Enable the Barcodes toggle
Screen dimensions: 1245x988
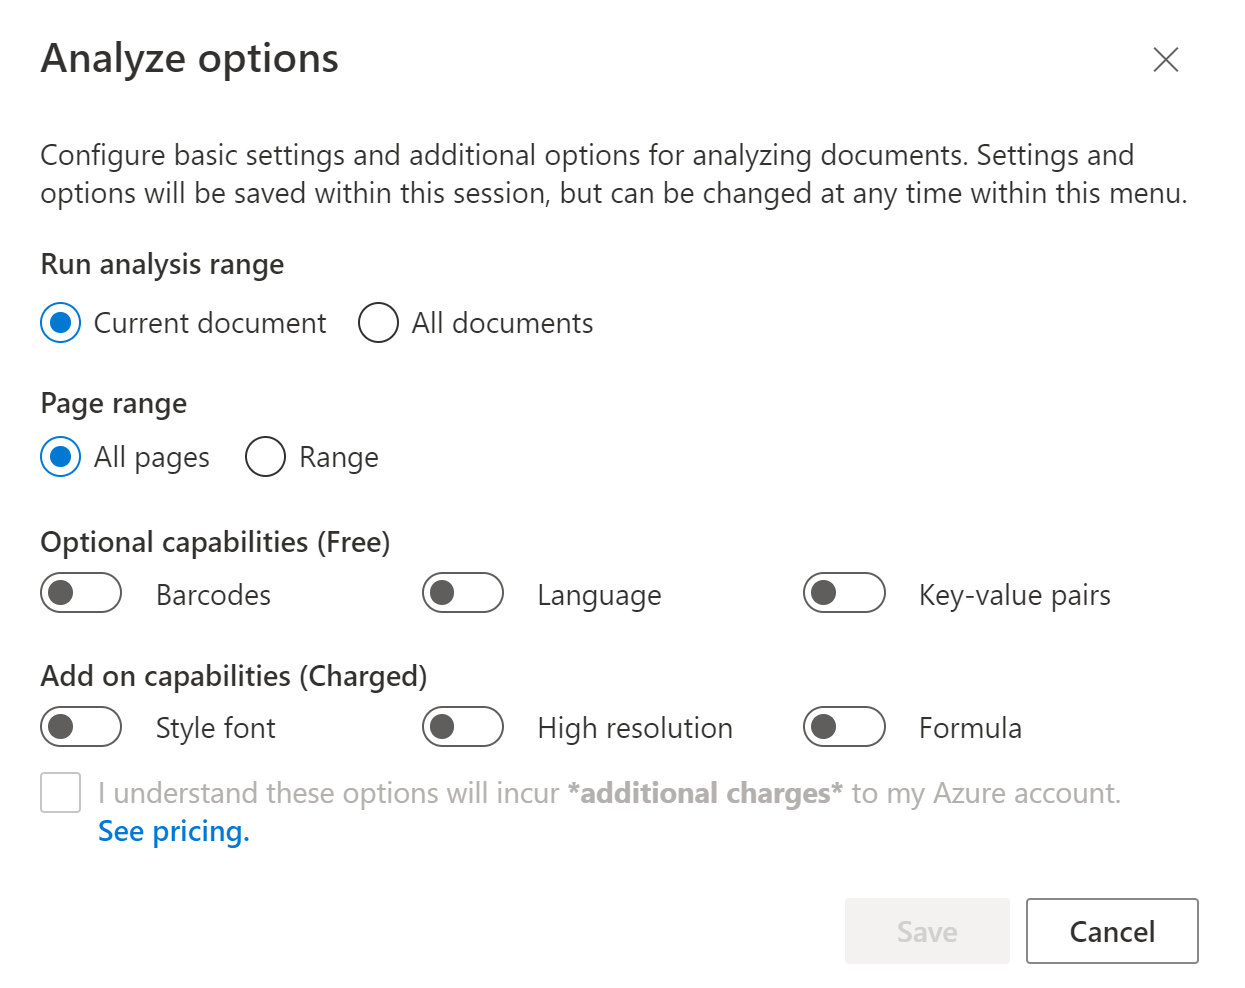pyautogui.click(x=81, y=593)
